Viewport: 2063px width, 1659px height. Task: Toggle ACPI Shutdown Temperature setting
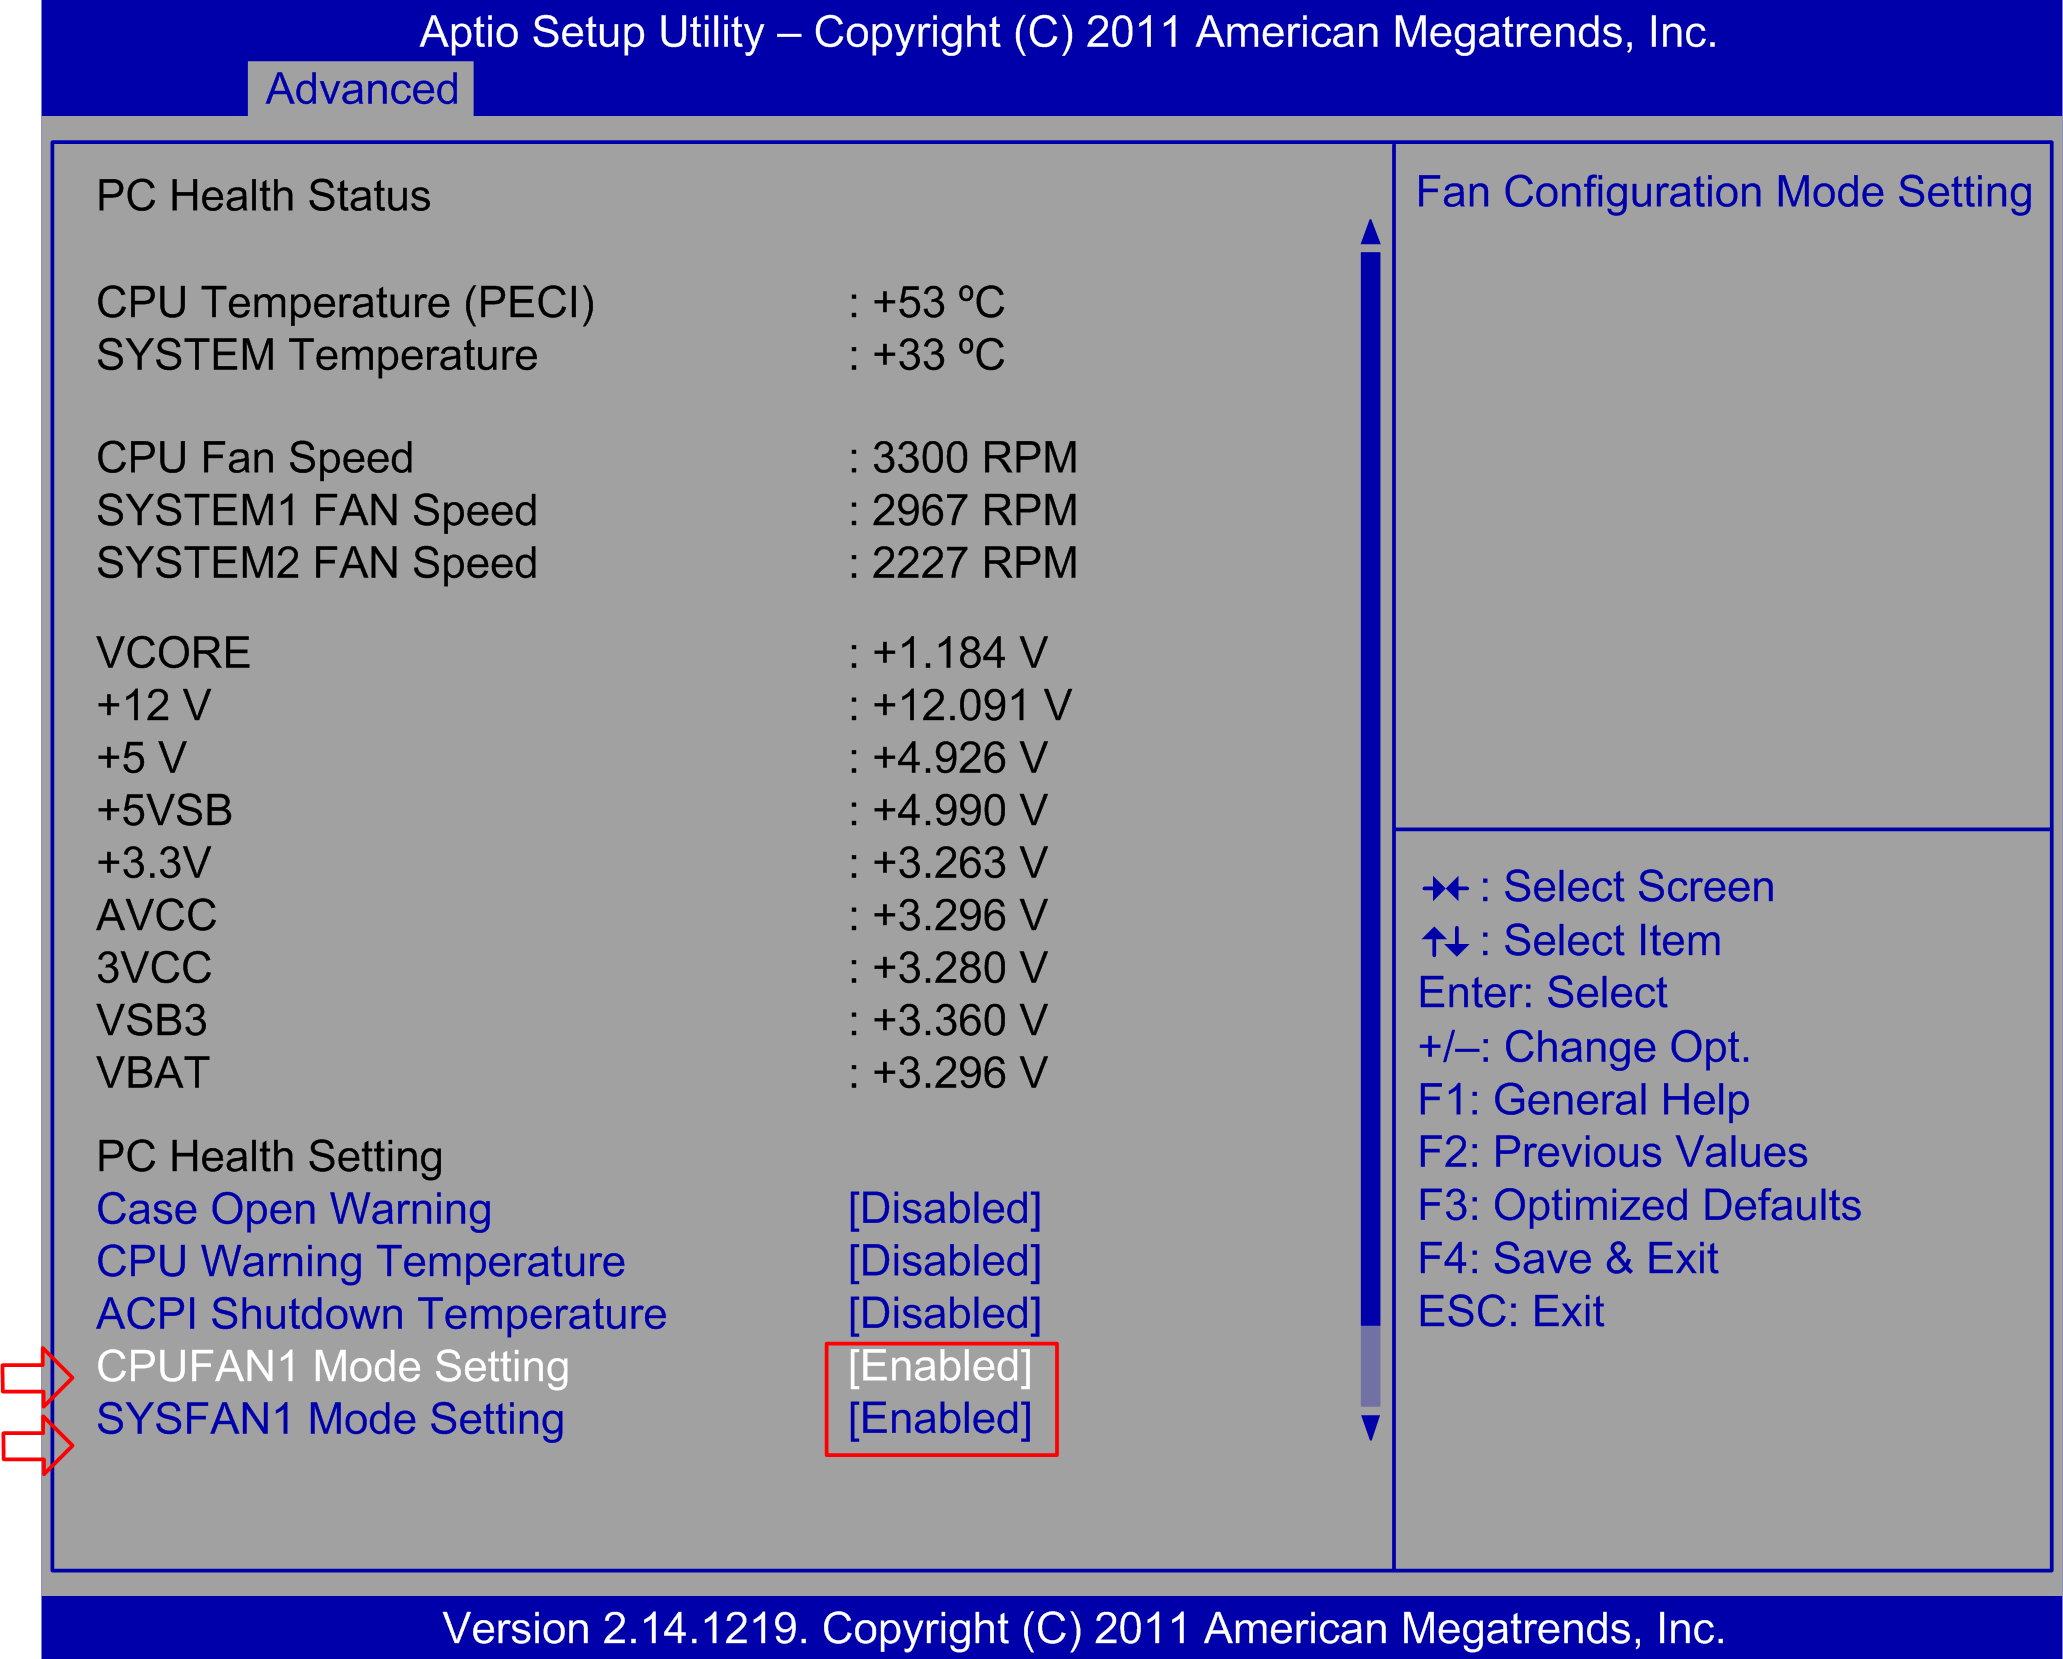[381, 1313]
